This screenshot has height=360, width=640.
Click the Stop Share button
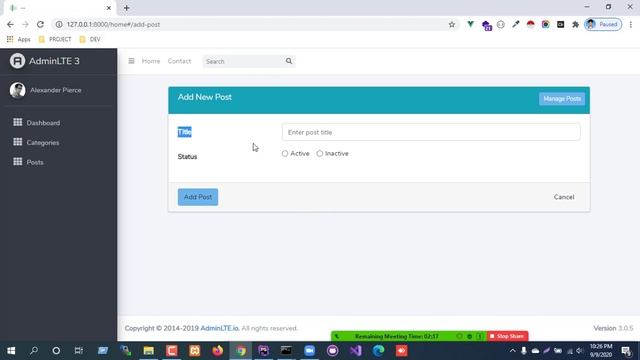(x=507, y=336)
